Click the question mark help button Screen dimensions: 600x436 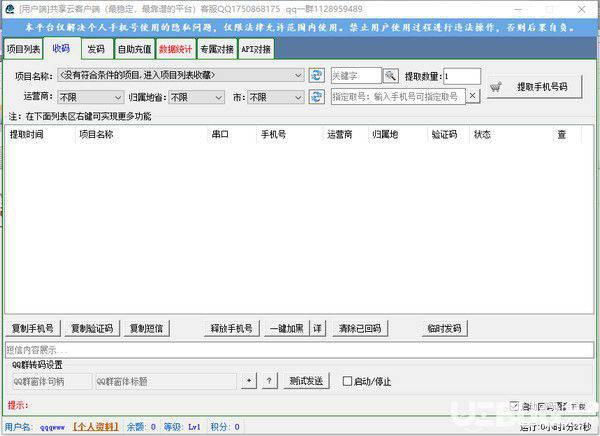[x=269, y=381]
